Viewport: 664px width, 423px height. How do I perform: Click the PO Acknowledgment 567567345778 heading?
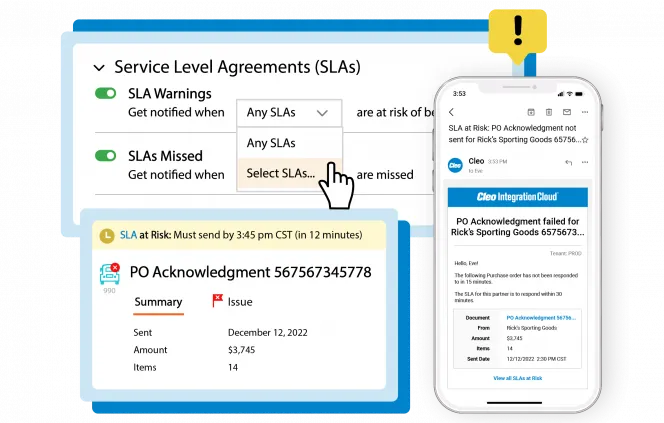(250, 272)
